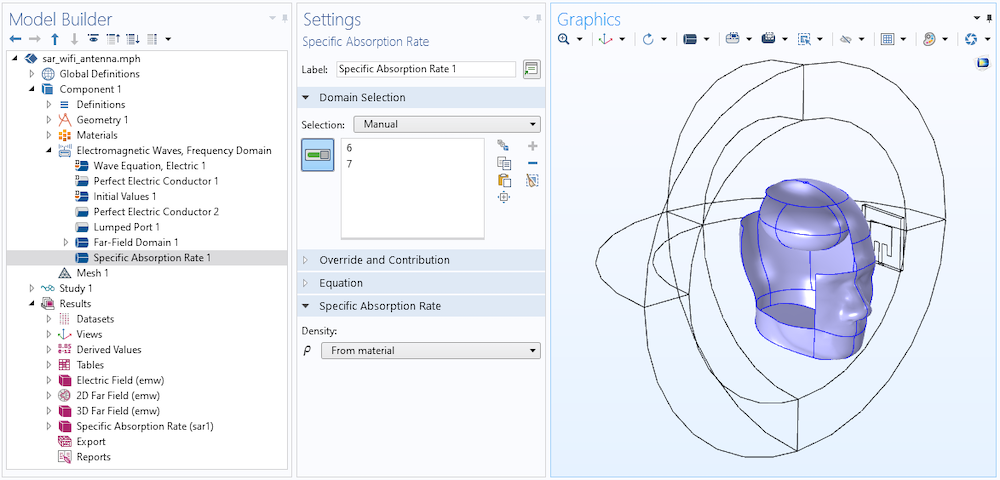The height and width of the screenshot is (480, 1000).
Task: Select the Electric Field (emw) plot group
Action: pyautogui.click(x=121, y=380)
